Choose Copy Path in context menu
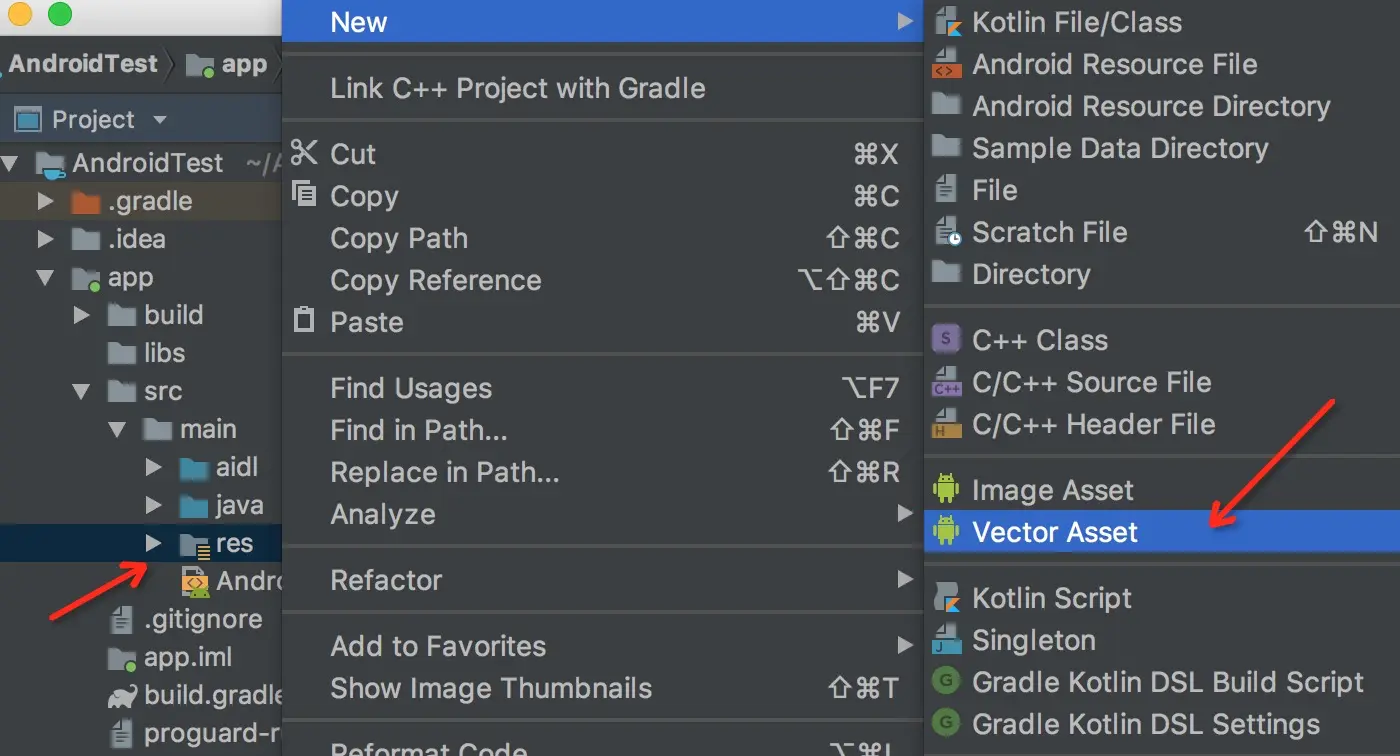 399,238
